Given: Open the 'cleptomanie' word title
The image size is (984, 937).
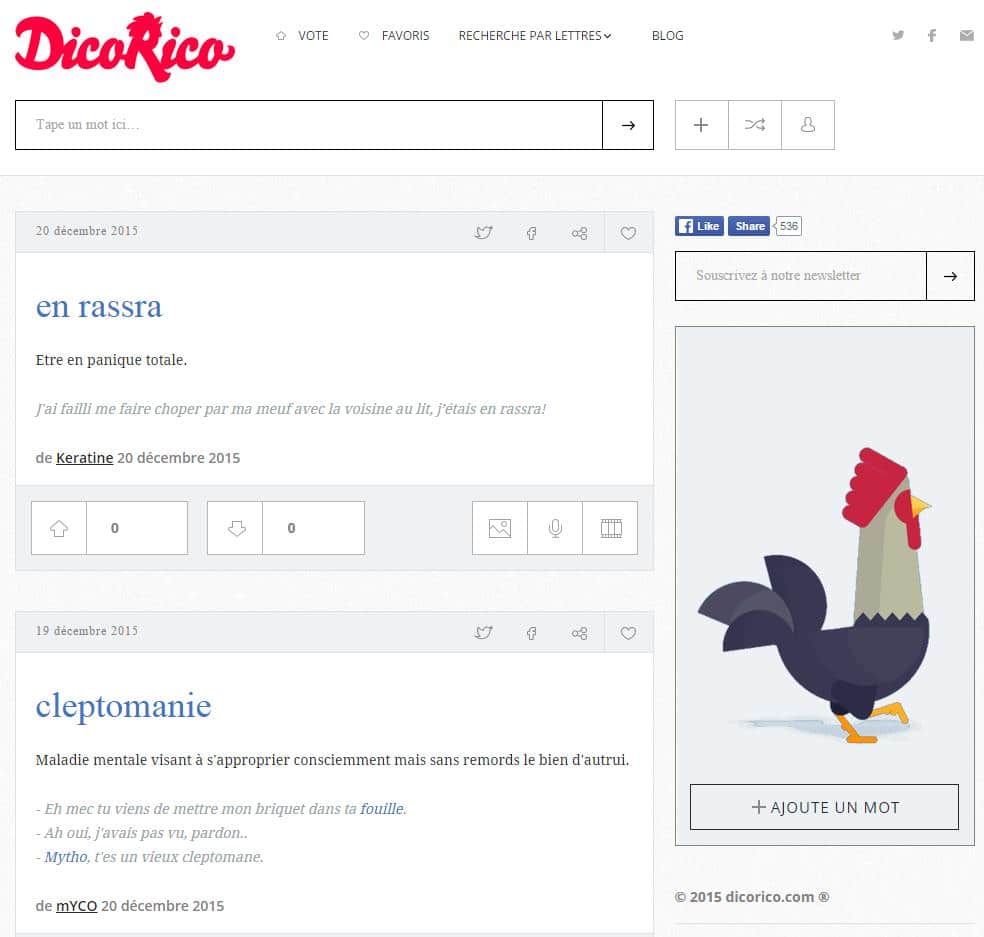Looking at the screenshot, I should coord(123,706).
